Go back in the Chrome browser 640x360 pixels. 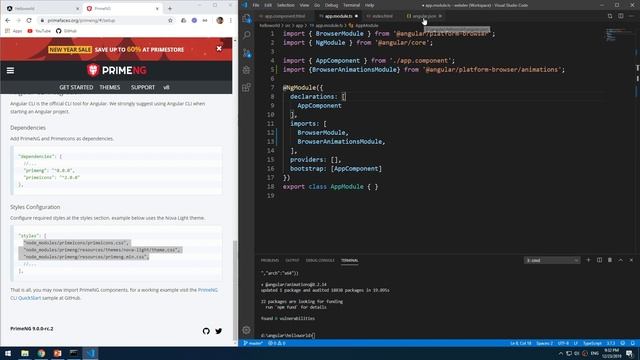(x=8, y=20)
